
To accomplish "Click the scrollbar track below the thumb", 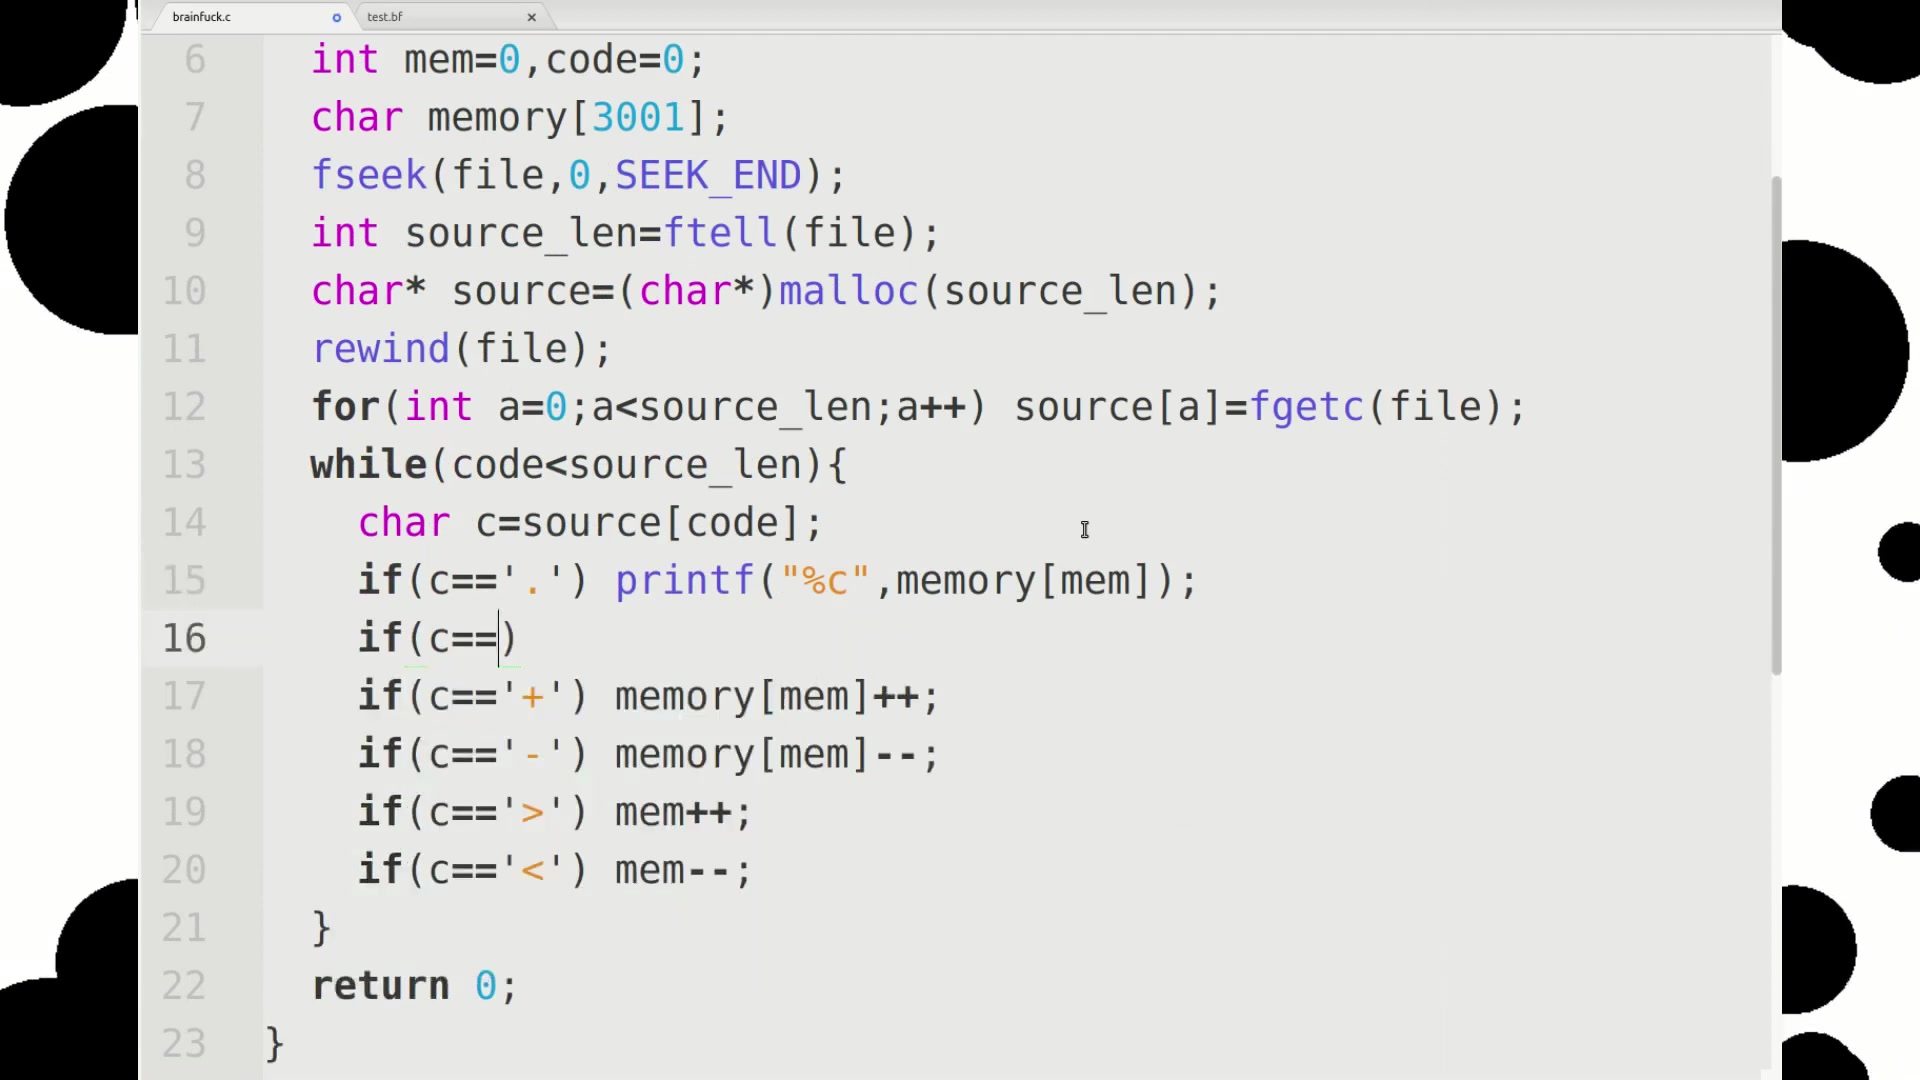I will 1776,870.
